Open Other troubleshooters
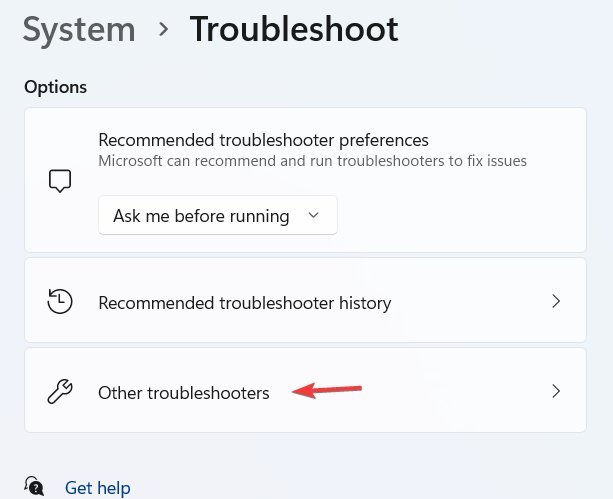 (184, 393)
